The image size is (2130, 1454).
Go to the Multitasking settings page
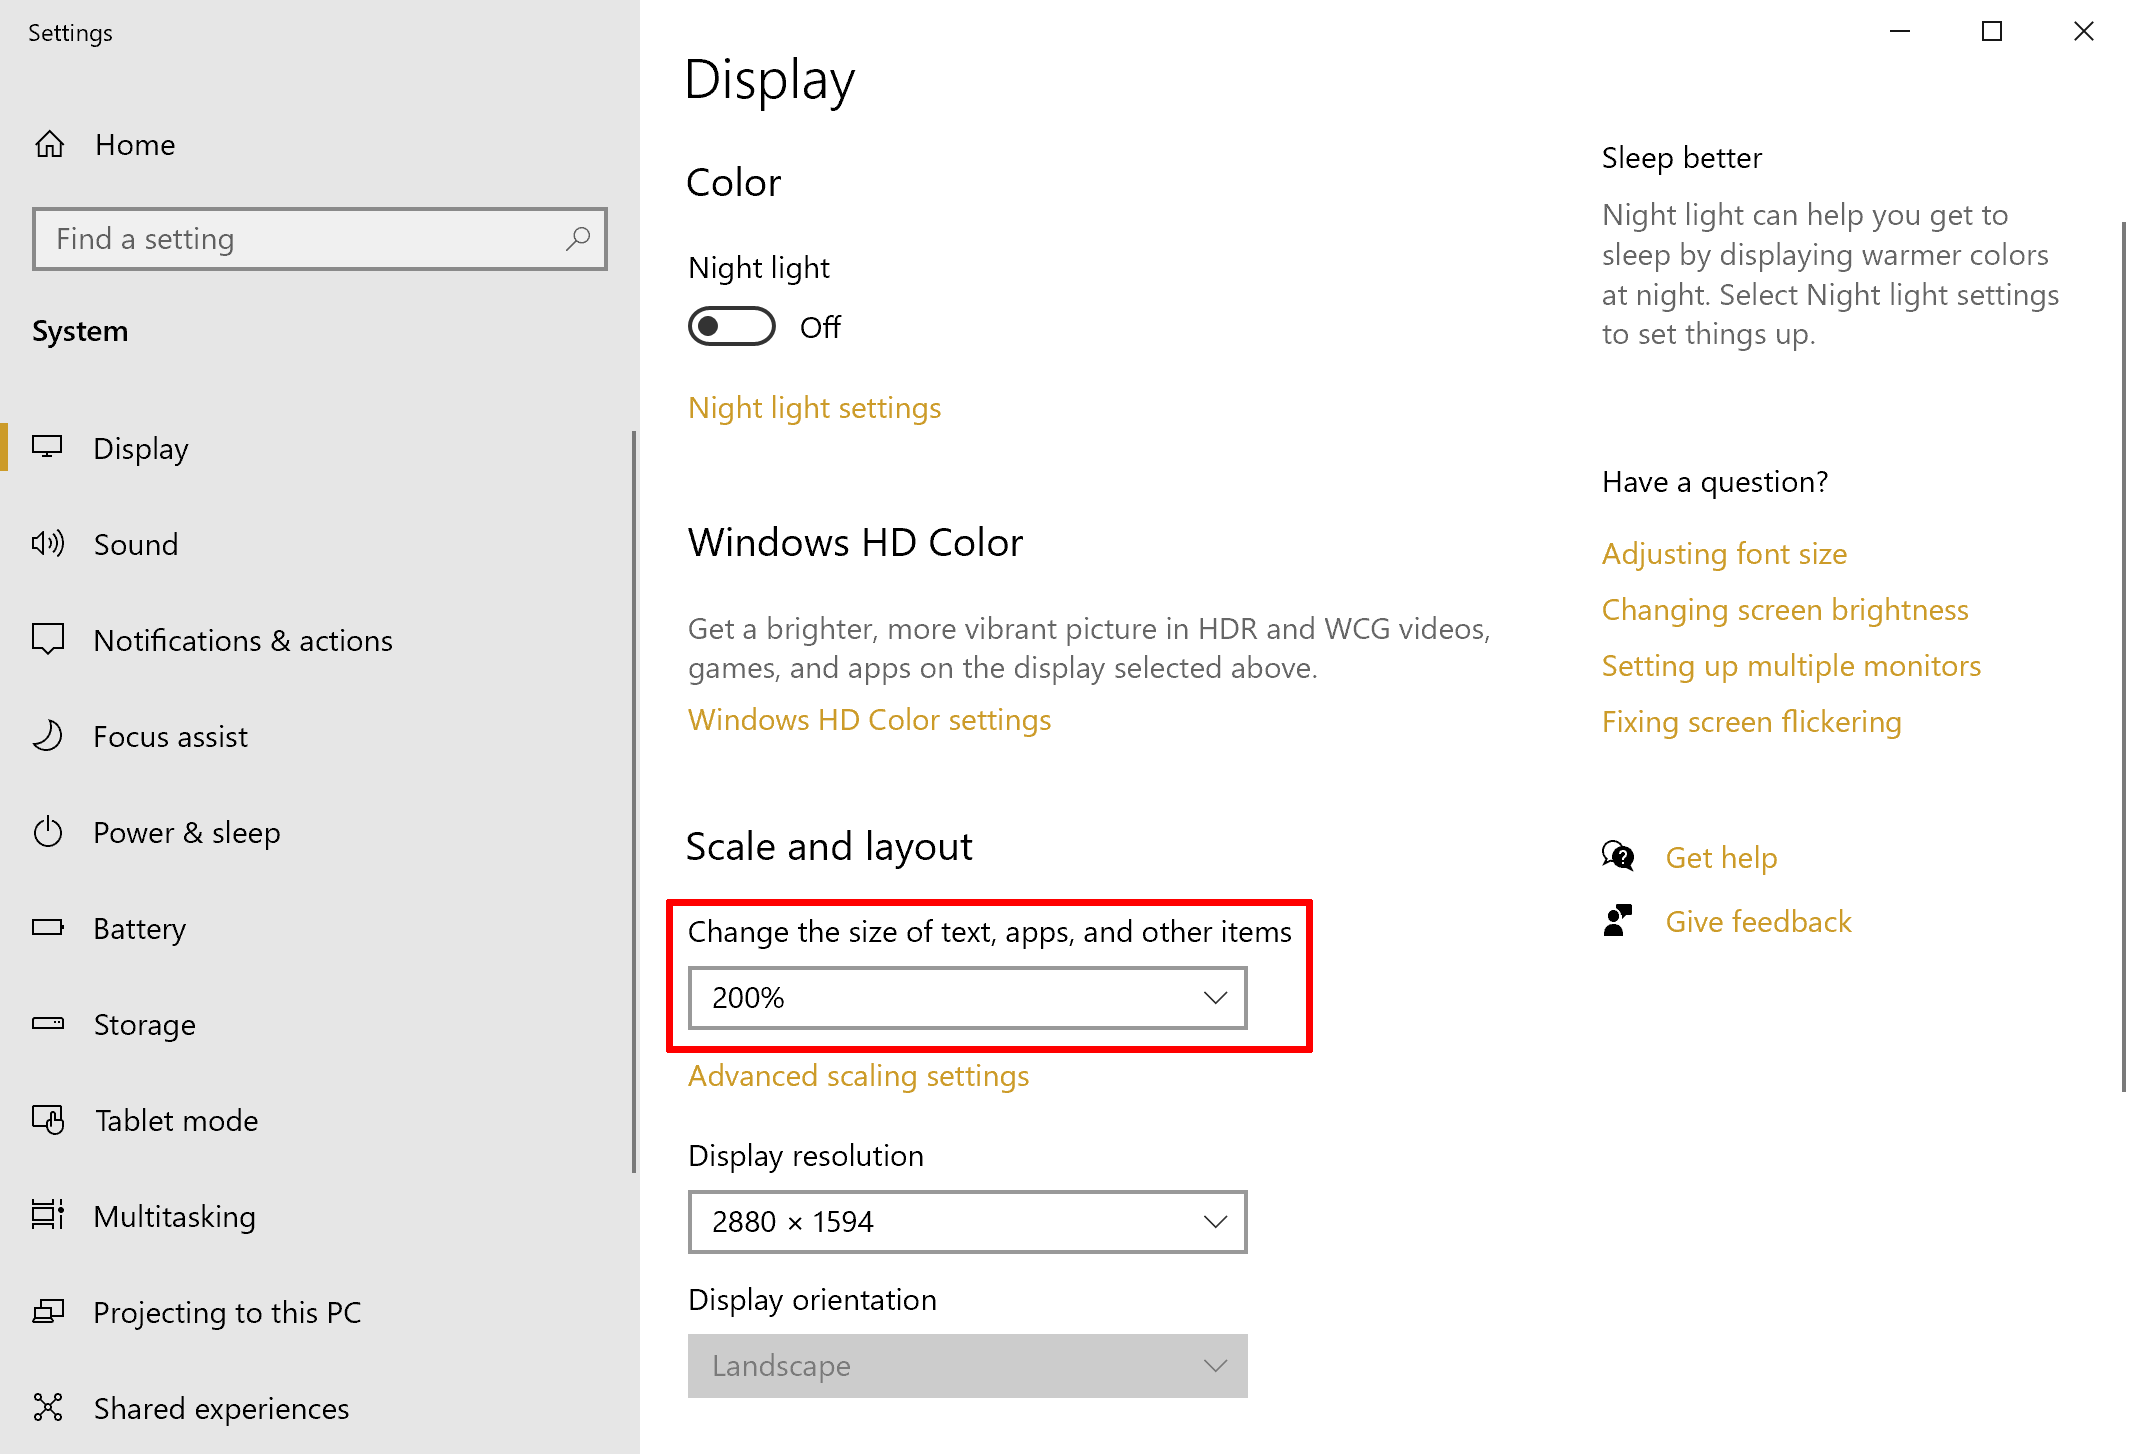(x=174, y=1216)
